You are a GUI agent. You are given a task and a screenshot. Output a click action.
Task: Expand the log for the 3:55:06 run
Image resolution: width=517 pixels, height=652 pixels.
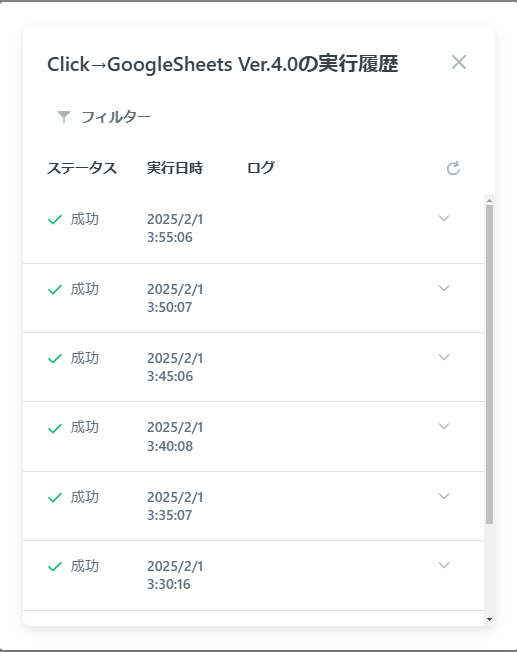click(x=444, y=218)
